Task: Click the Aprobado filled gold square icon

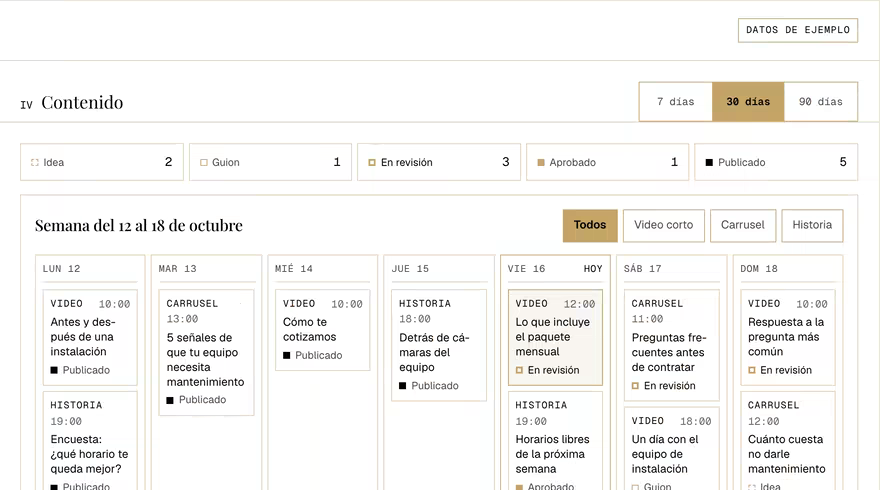Action: (x=541, y=163)
